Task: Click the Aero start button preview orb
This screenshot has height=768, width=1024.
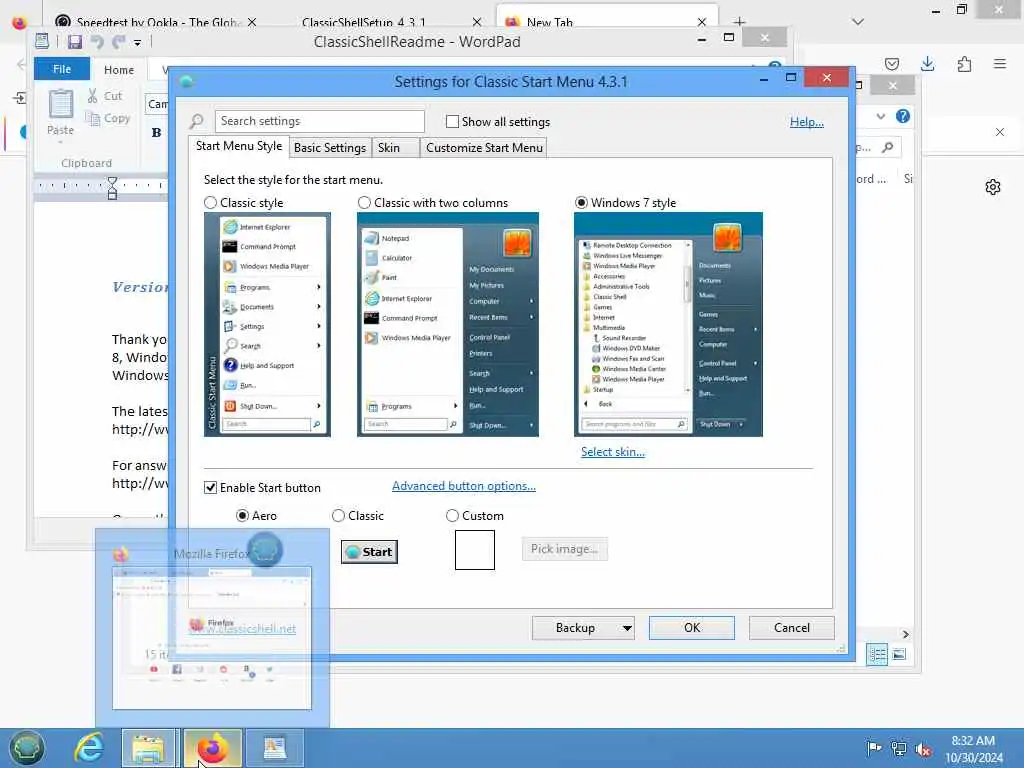Action: (x=264, y=550)
